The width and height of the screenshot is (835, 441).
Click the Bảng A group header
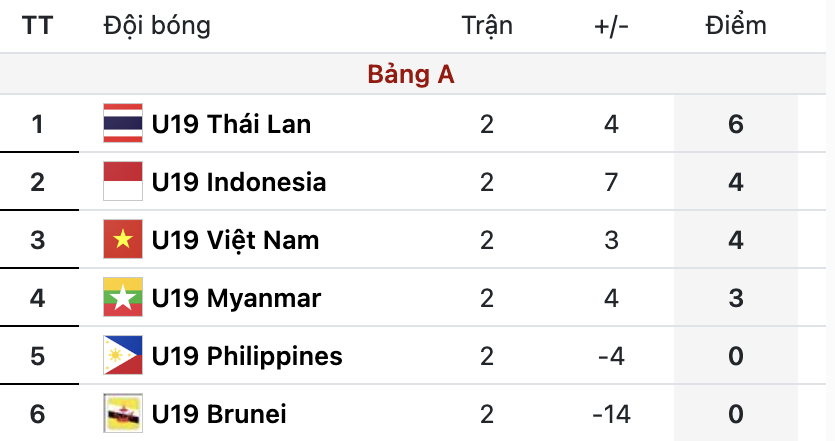(411, 75)
